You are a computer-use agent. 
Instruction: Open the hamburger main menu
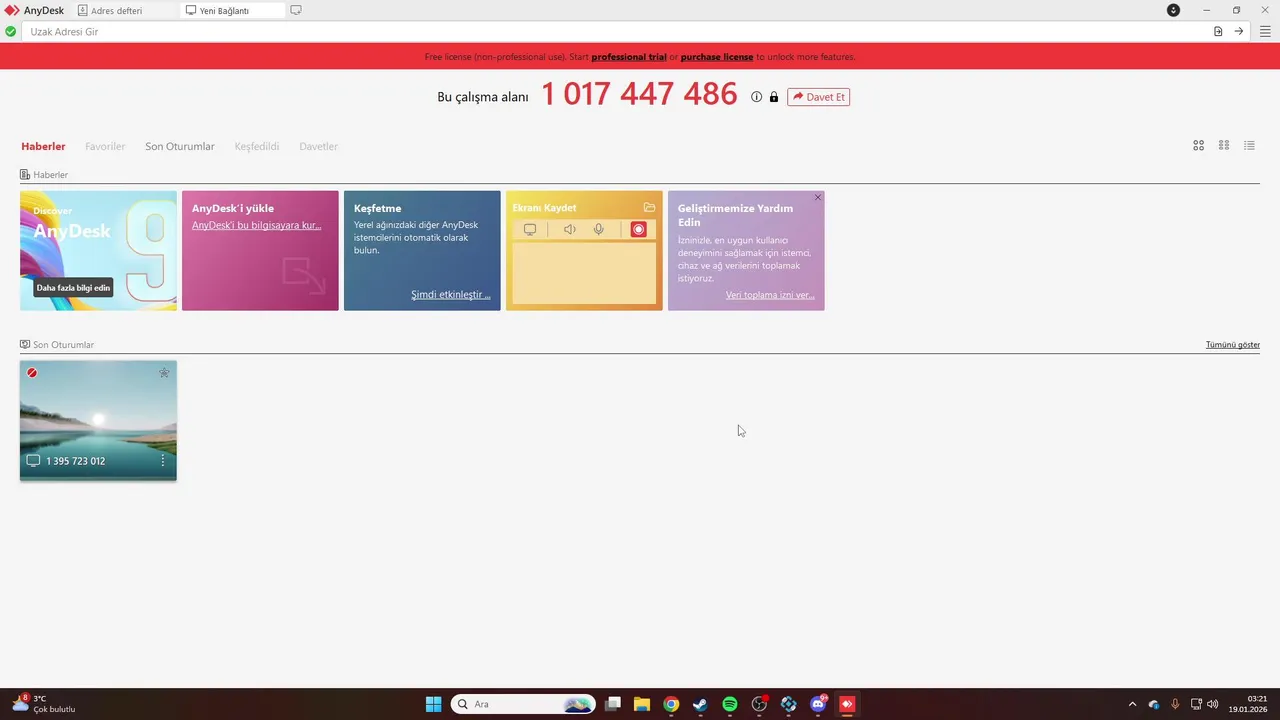point(1265,32)
